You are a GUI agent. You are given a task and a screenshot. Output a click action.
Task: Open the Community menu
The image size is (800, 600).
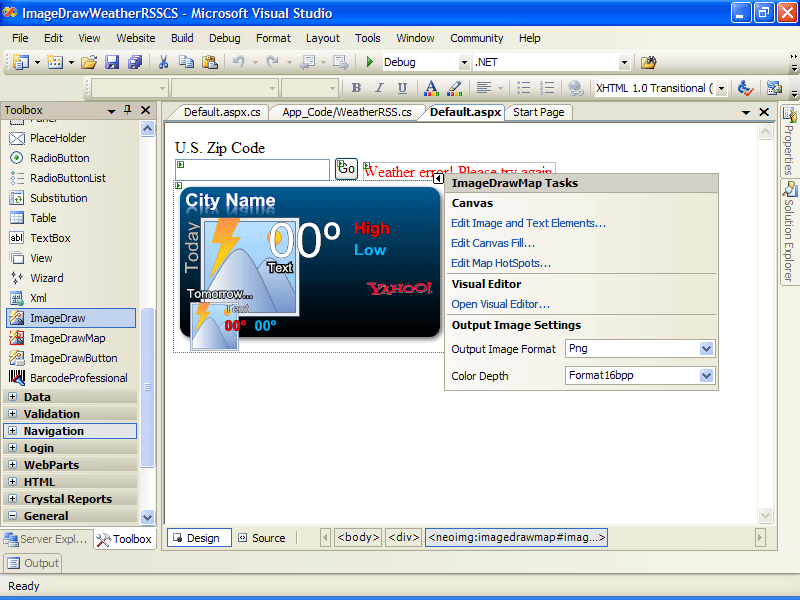[x=477, y=38]
